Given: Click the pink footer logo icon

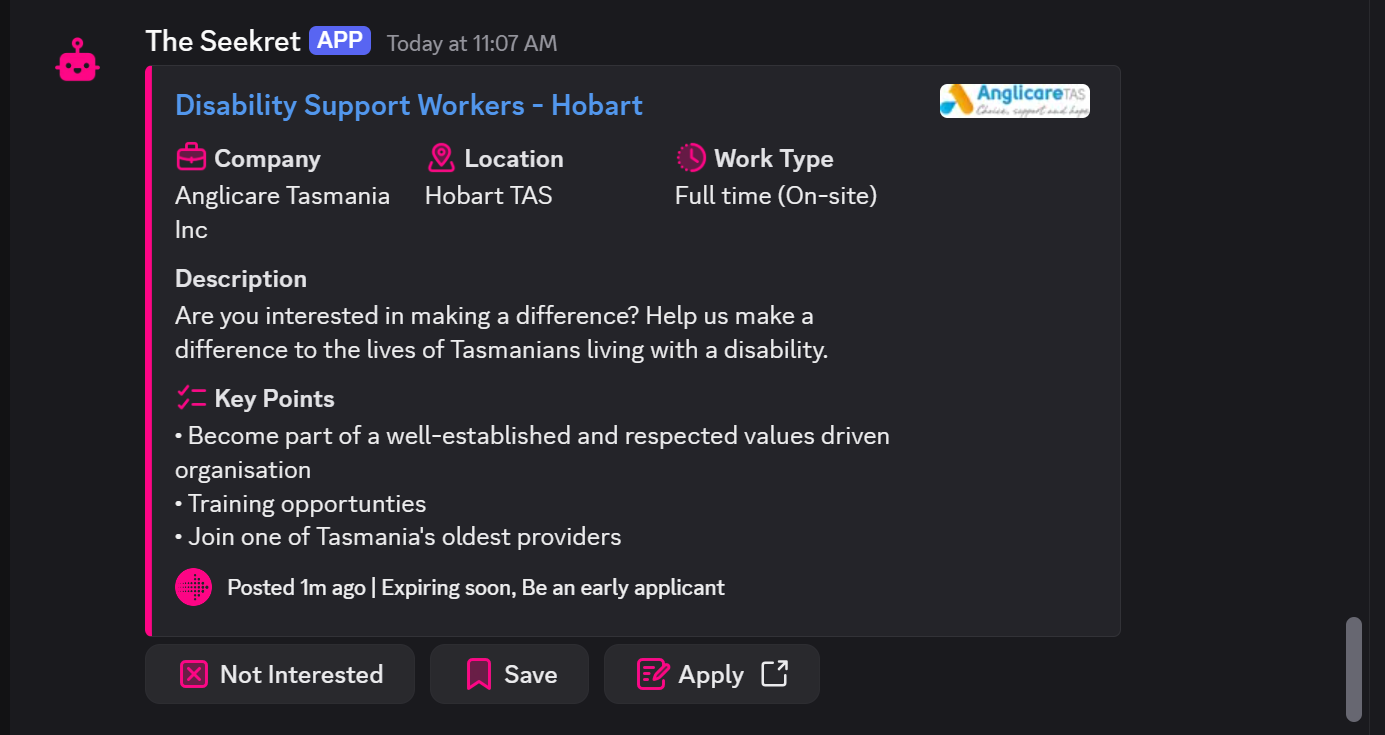Looking at the screenshot, I should coord(194,587).
